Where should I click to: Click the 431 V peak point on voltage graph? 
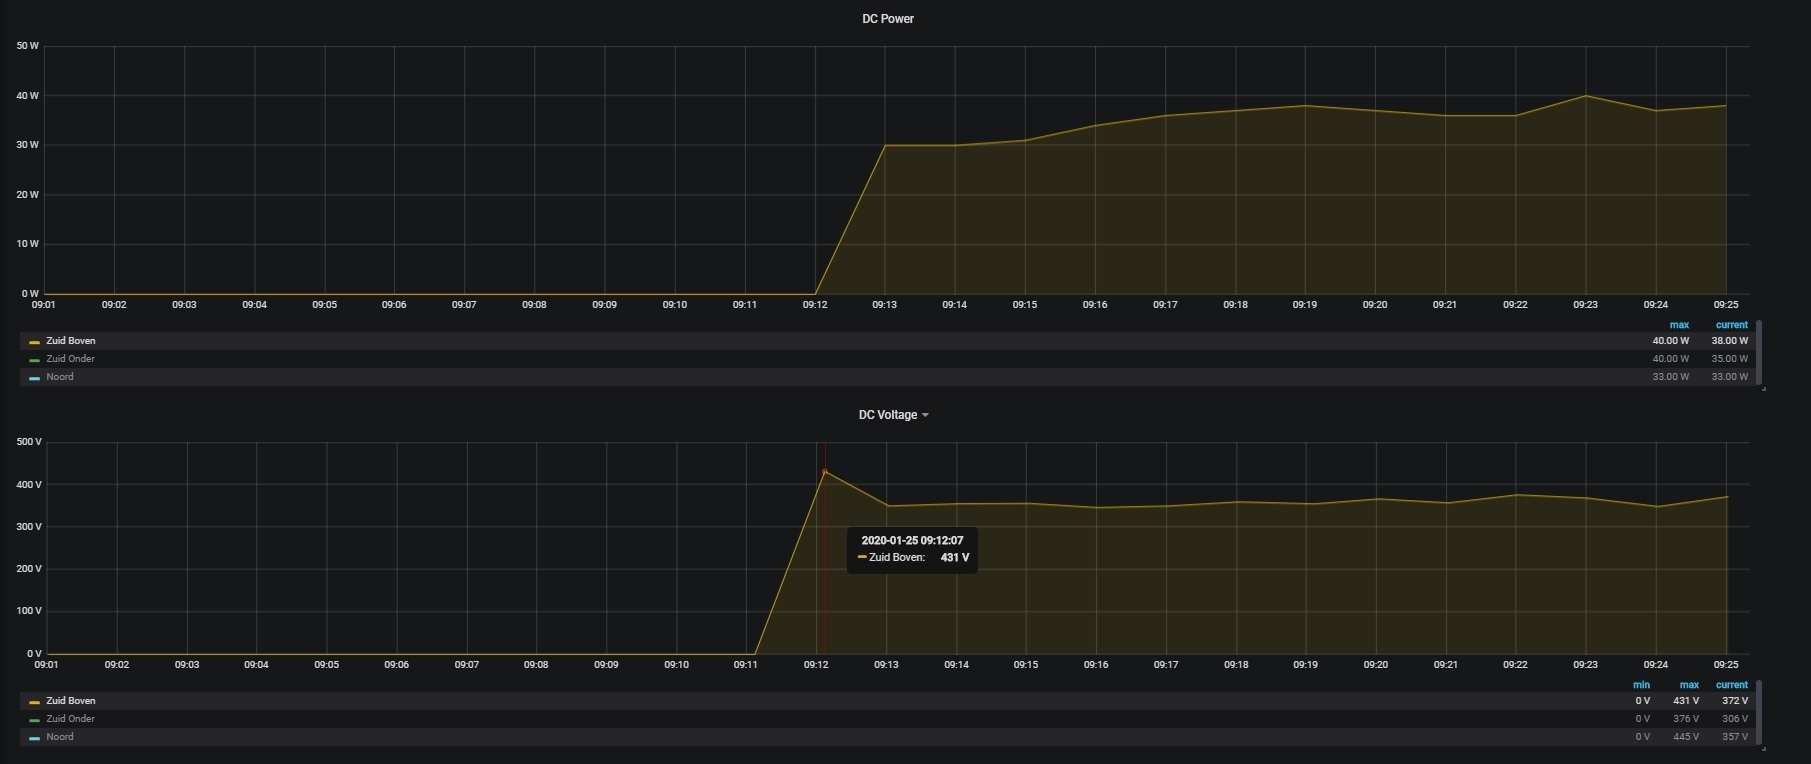click(825, 471)
